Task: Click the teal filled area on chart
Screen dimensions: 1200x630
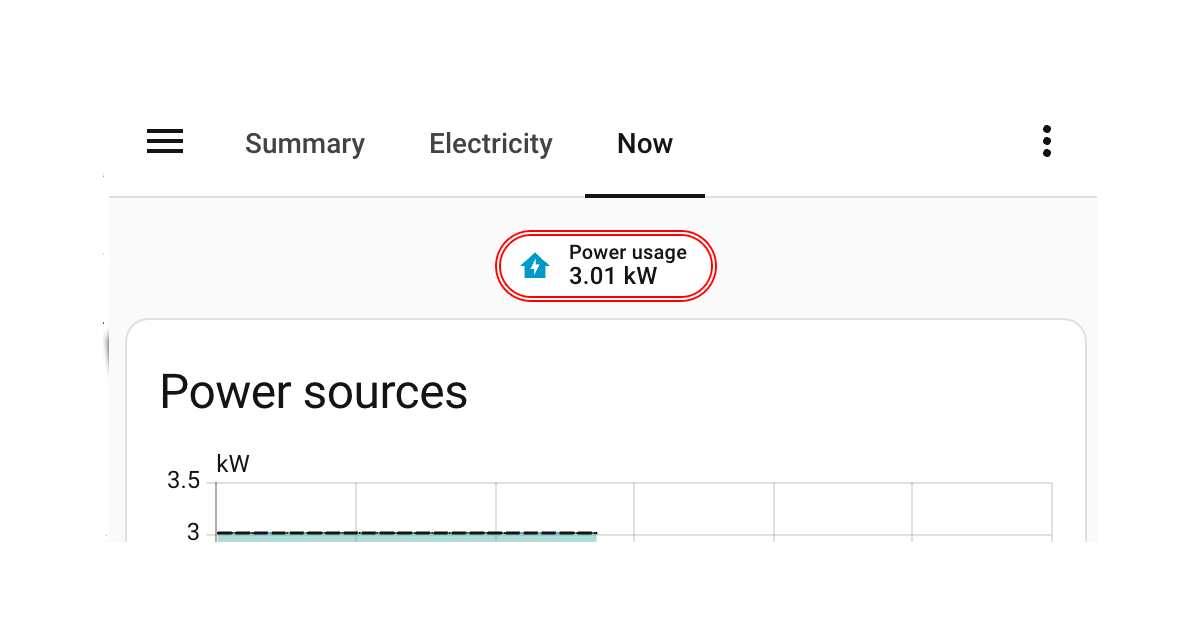Action: pyautogui.click(x=400, y=538)
